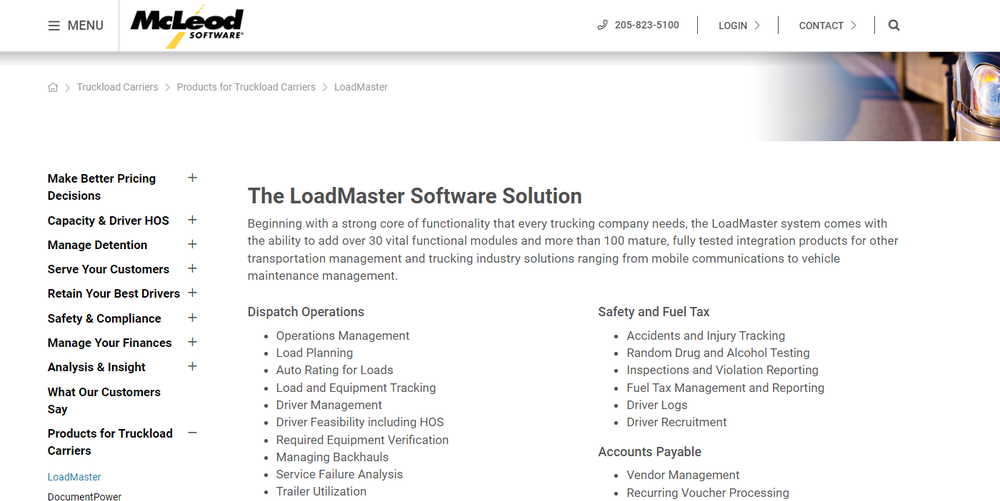Click 'Driver Recruitment' list item

coord(677,423)
